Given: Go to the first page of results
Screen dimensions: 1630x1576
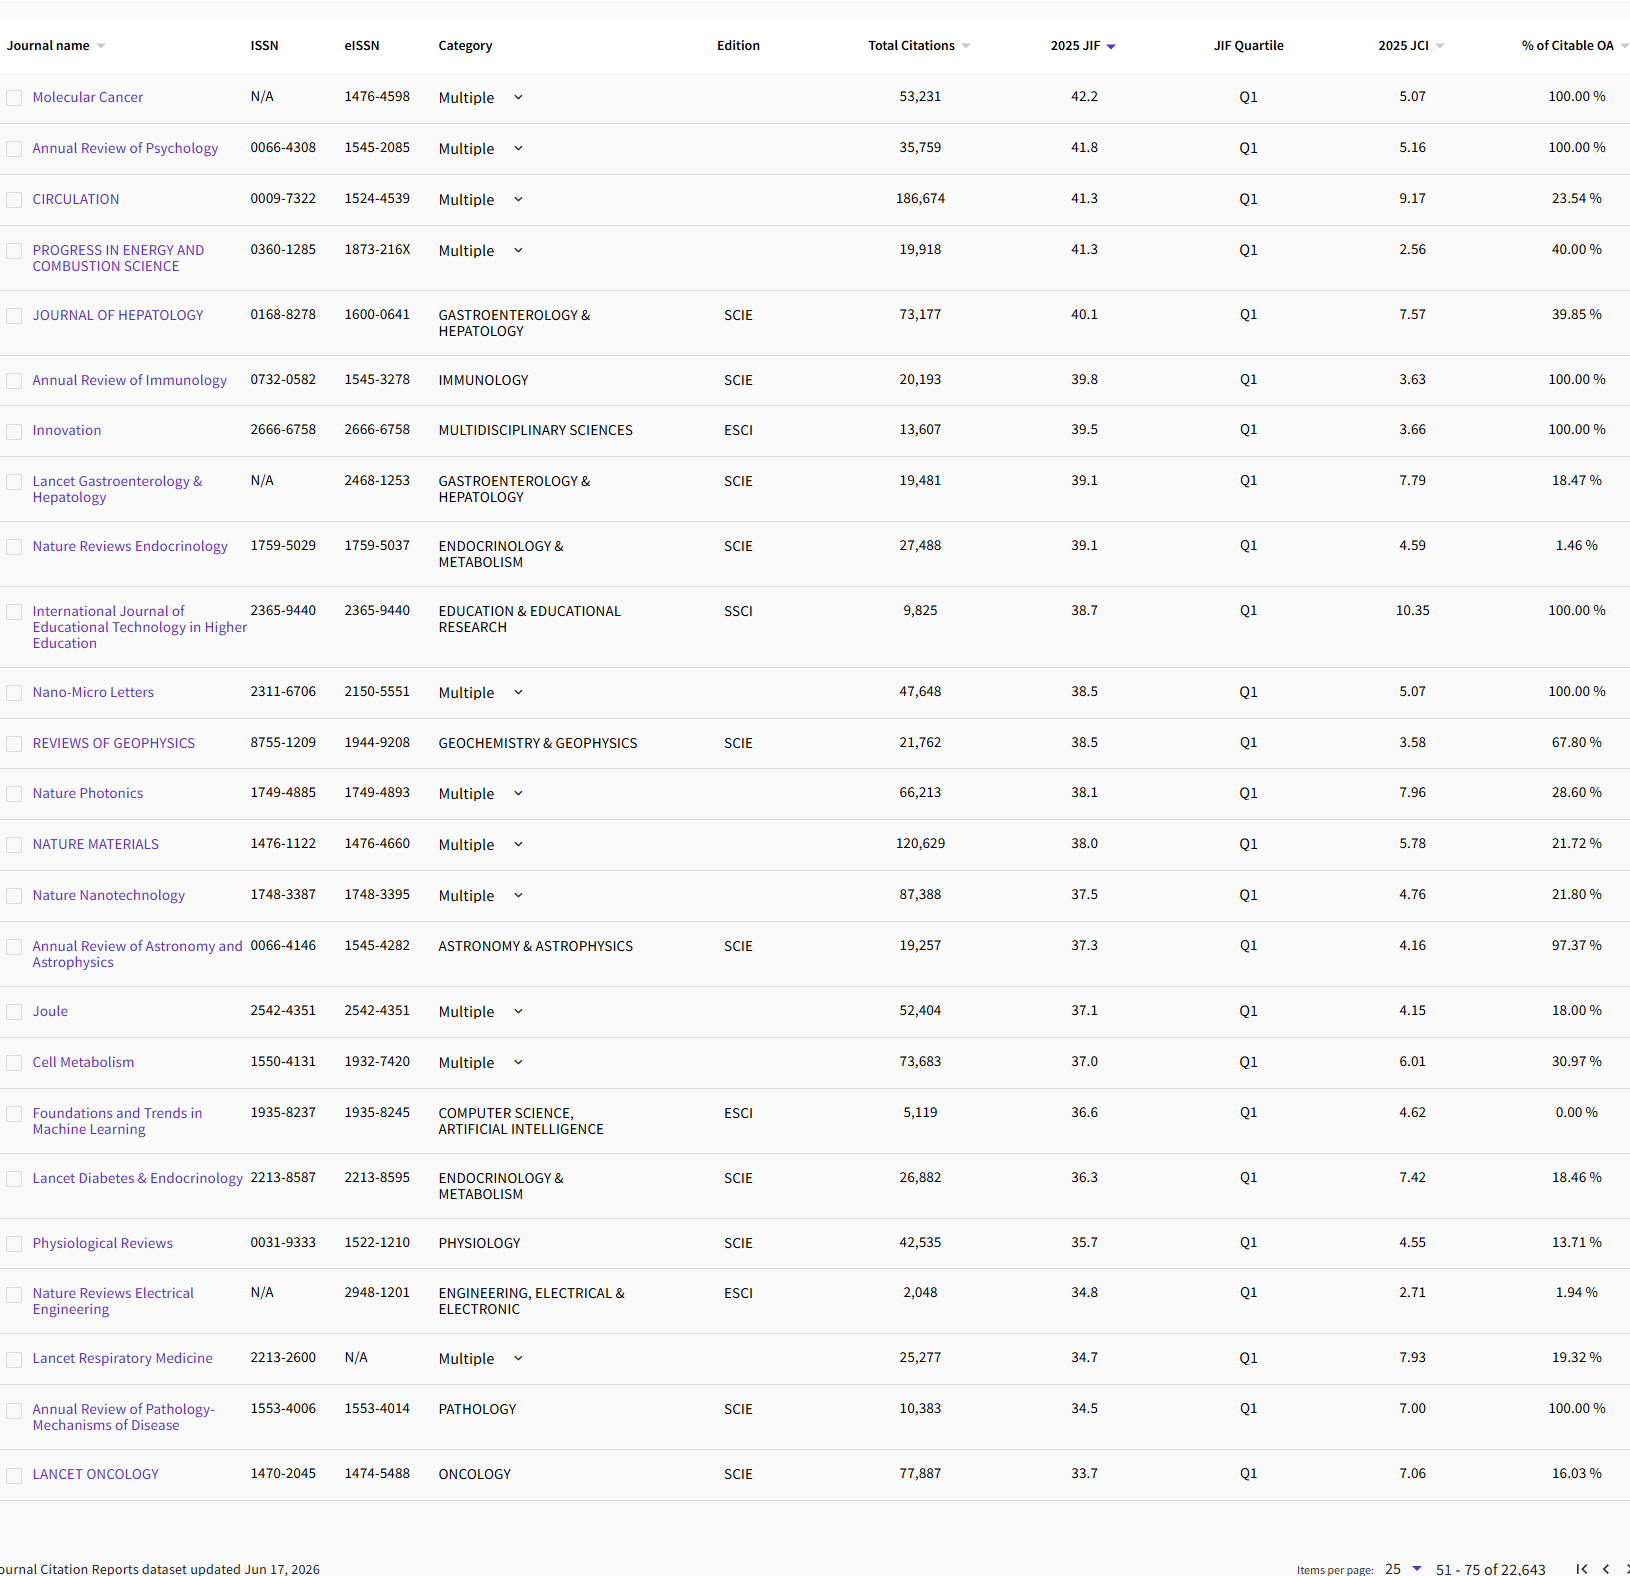Looking at the screenshot, I should point(1582,1569).
